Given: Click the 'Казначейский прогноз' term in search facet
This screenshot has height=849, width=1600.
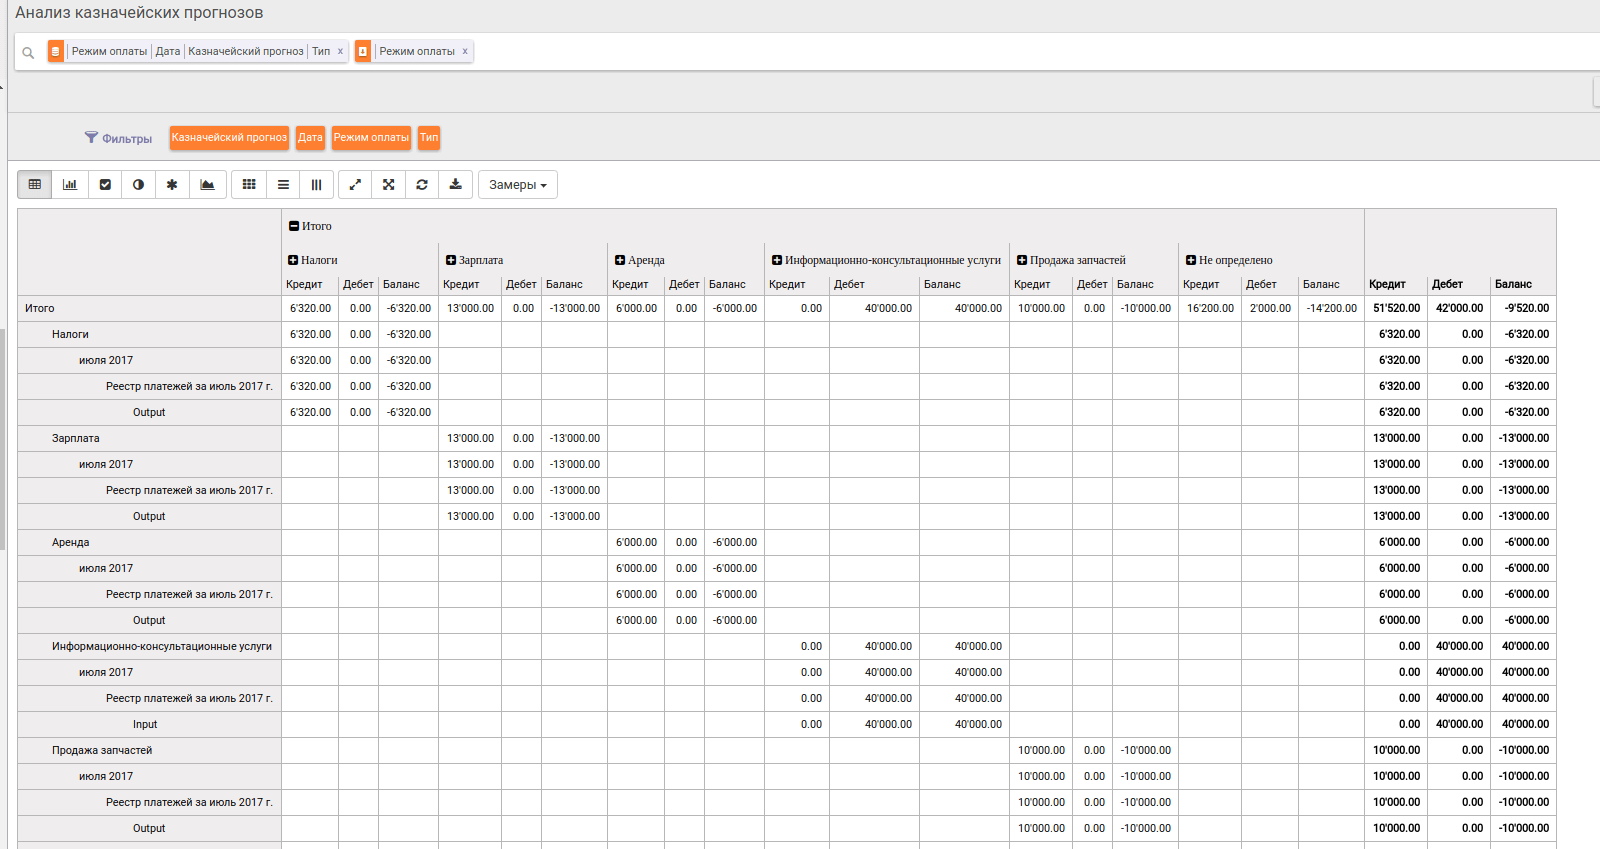Looking at the screenshot, I should pyautogui.click(x=246, y=51).
